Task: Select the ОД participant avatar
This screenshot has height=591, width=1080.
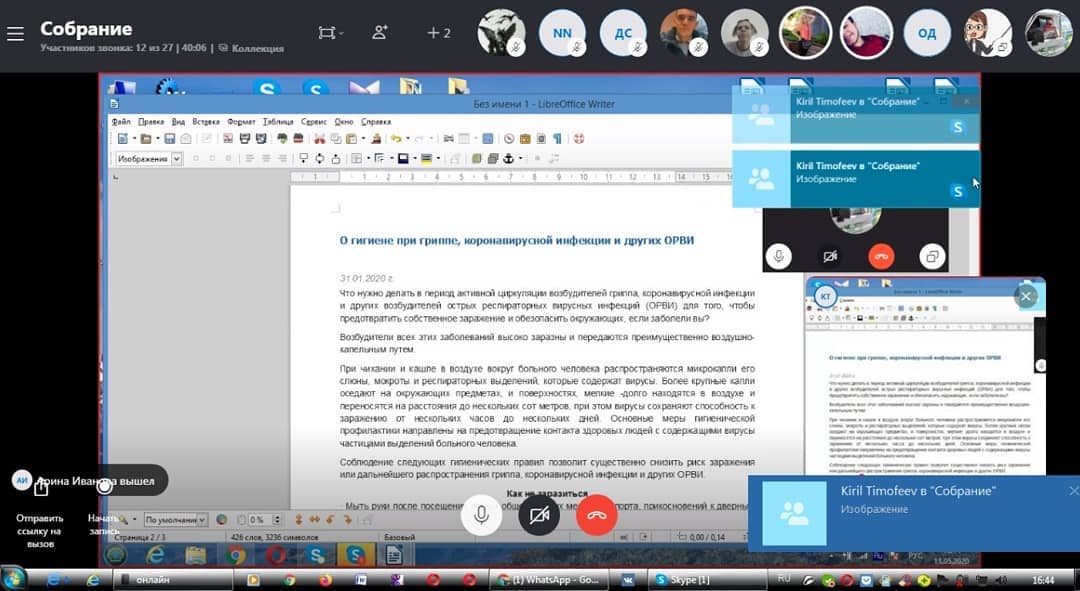Action: point(927,32)
